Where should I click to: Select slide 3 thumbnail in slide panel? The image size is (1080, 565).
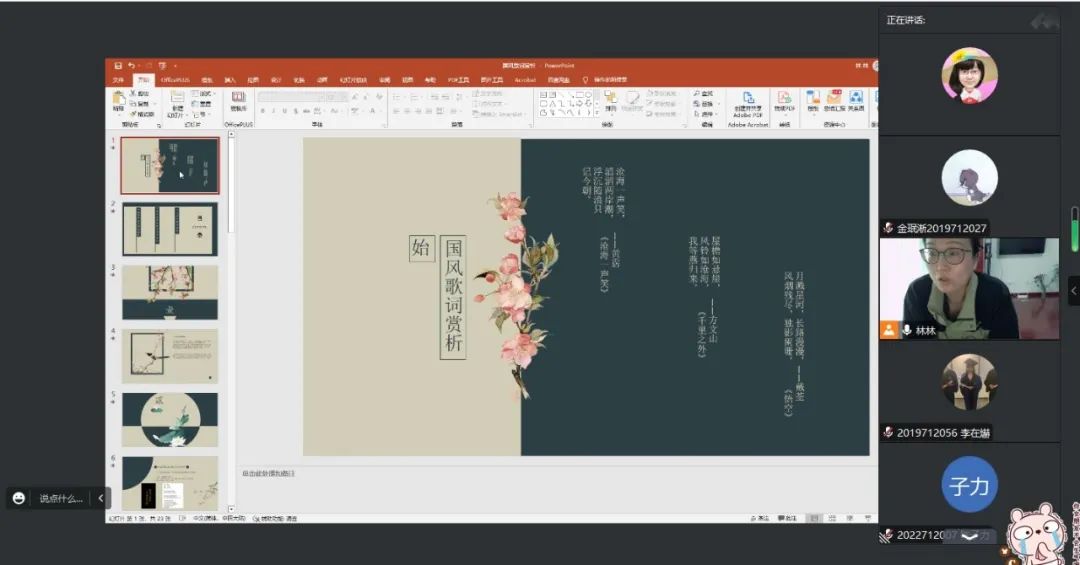pos(169,292)
